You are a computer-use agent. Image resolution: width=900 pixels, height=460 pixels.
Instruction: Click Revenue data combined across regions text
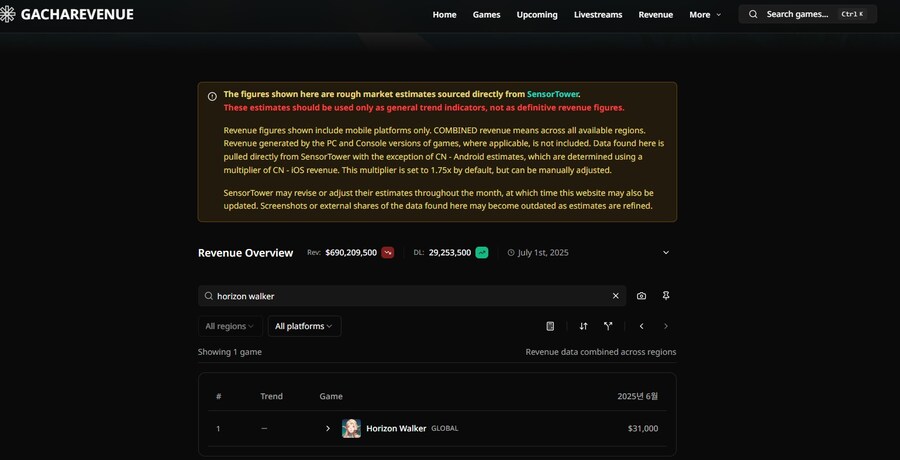601,352
